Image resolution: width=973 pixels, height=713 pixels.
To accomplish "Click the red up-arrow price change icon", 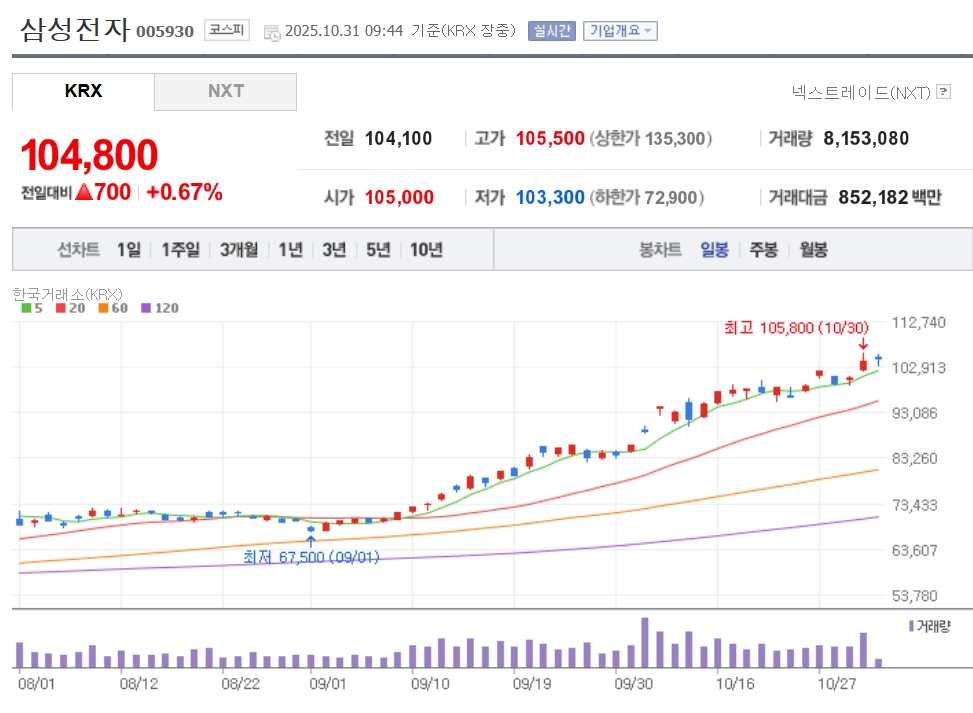I will click(84, 192).
